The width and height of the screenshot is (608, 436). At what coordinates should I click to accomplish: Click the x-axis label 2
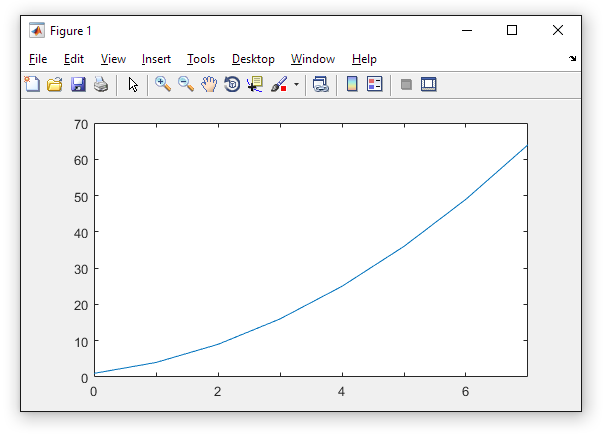[x=218, y=391]
